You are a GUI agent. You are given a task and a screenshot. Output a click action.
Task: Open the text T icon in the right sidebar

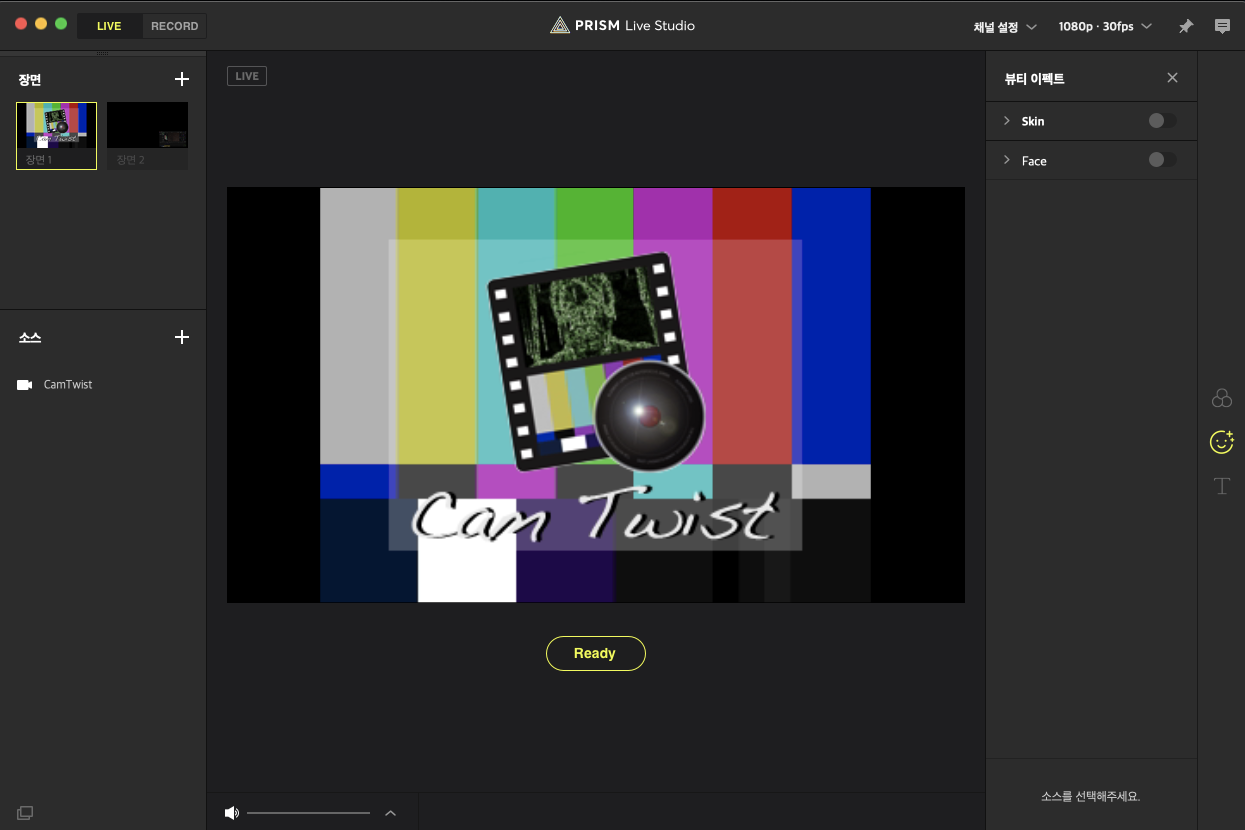[1222, 486]
